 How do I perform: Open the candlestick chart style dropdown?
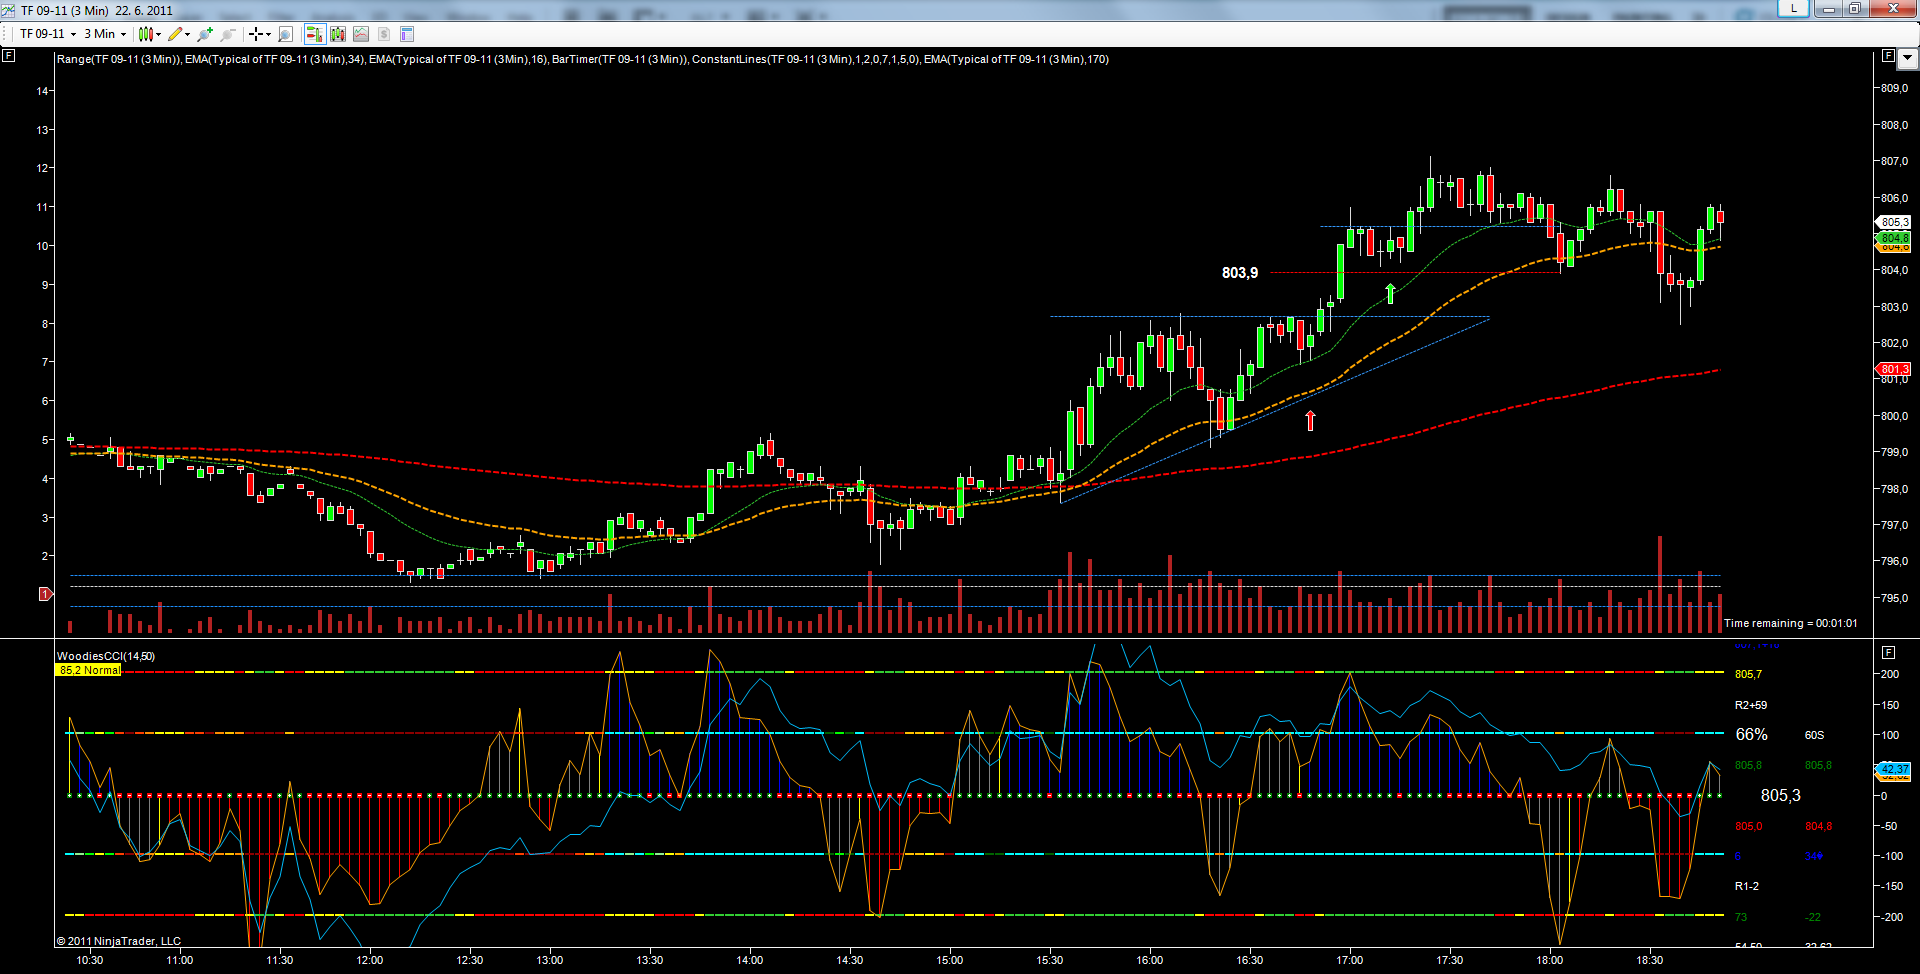click(x=149, y=34)
